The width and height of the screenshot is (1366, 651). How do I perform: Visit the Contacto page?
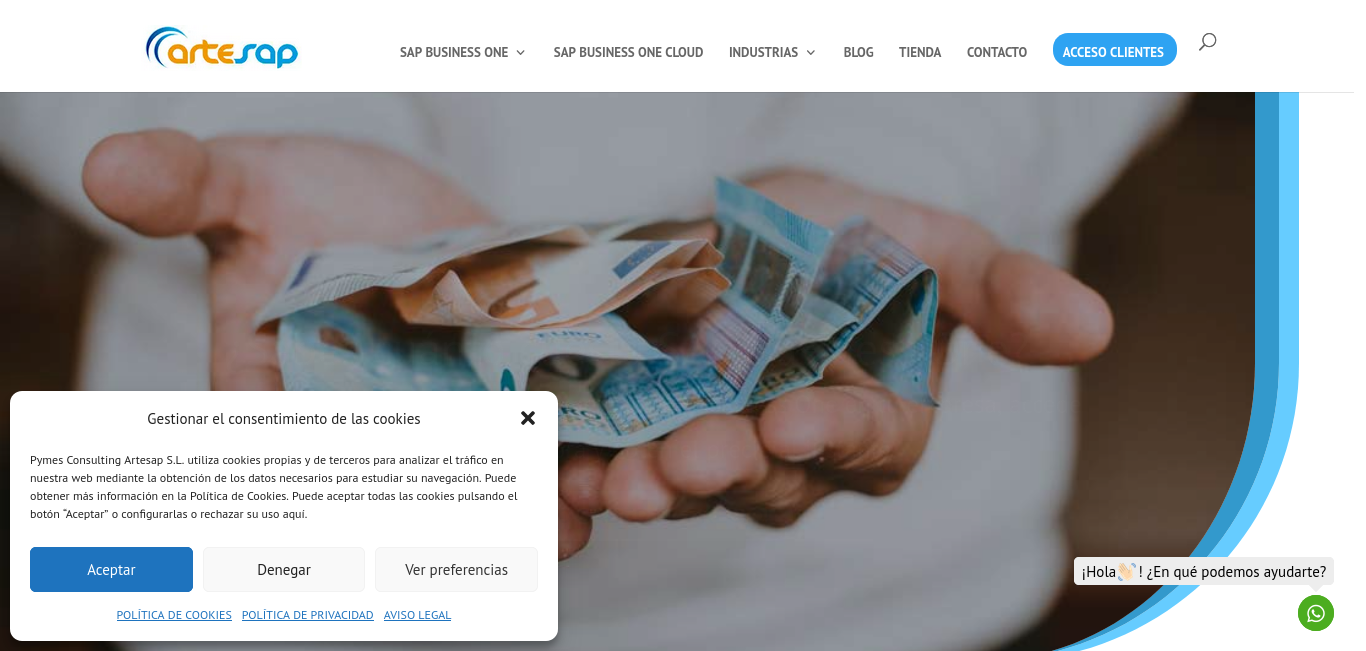(997, 52)
